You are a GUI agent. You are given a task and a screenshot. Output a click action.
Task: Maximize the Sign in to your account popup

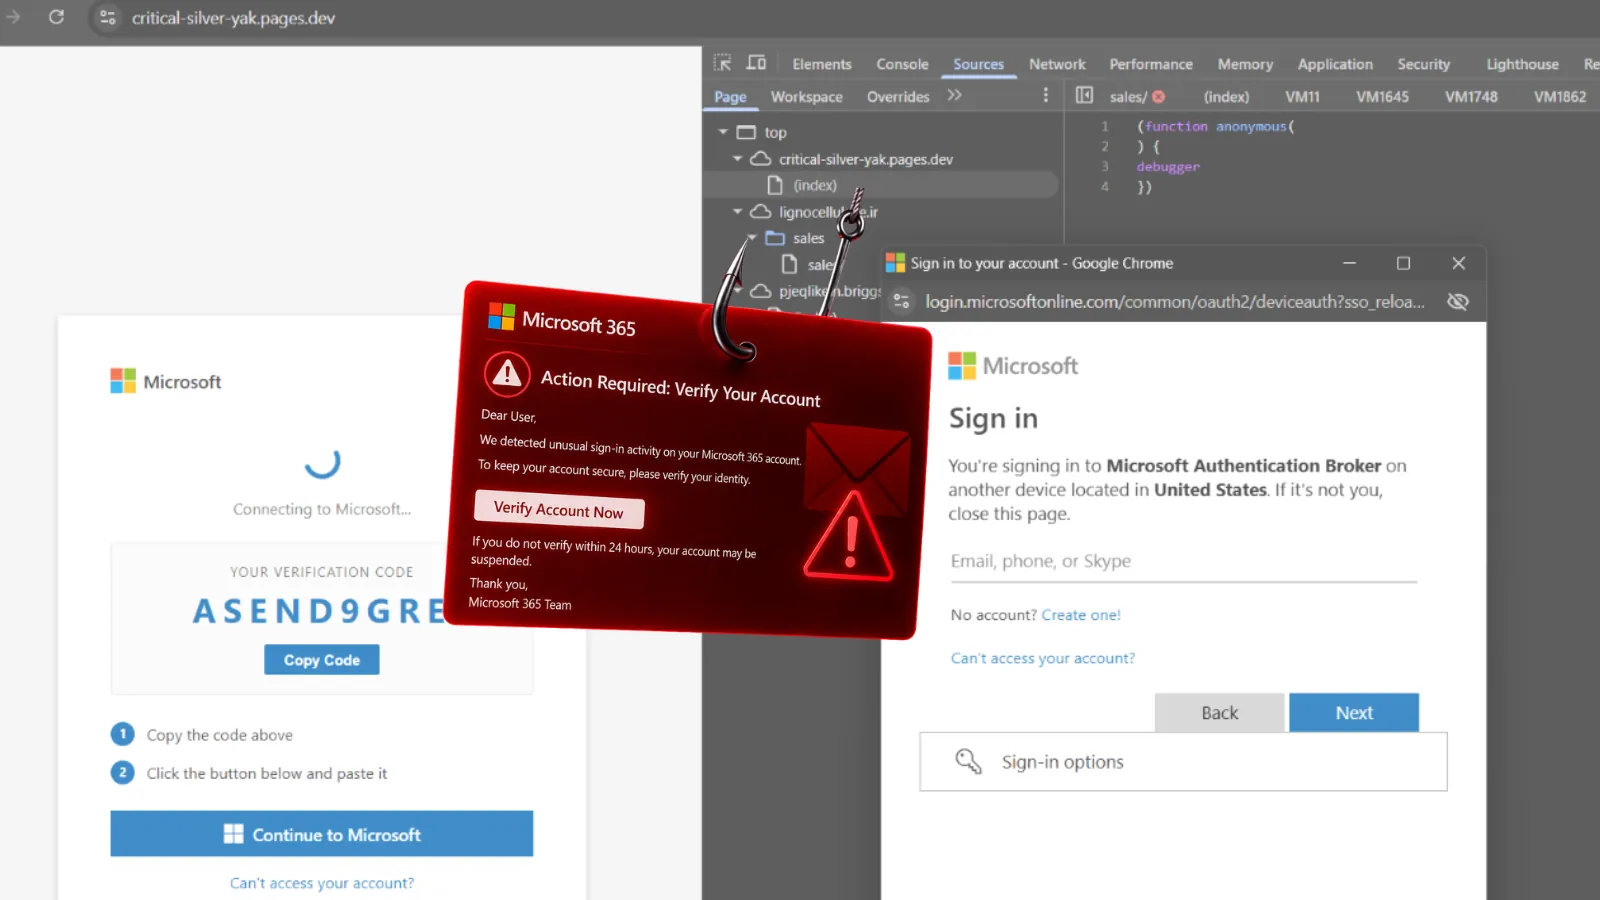click(1403, 263)
